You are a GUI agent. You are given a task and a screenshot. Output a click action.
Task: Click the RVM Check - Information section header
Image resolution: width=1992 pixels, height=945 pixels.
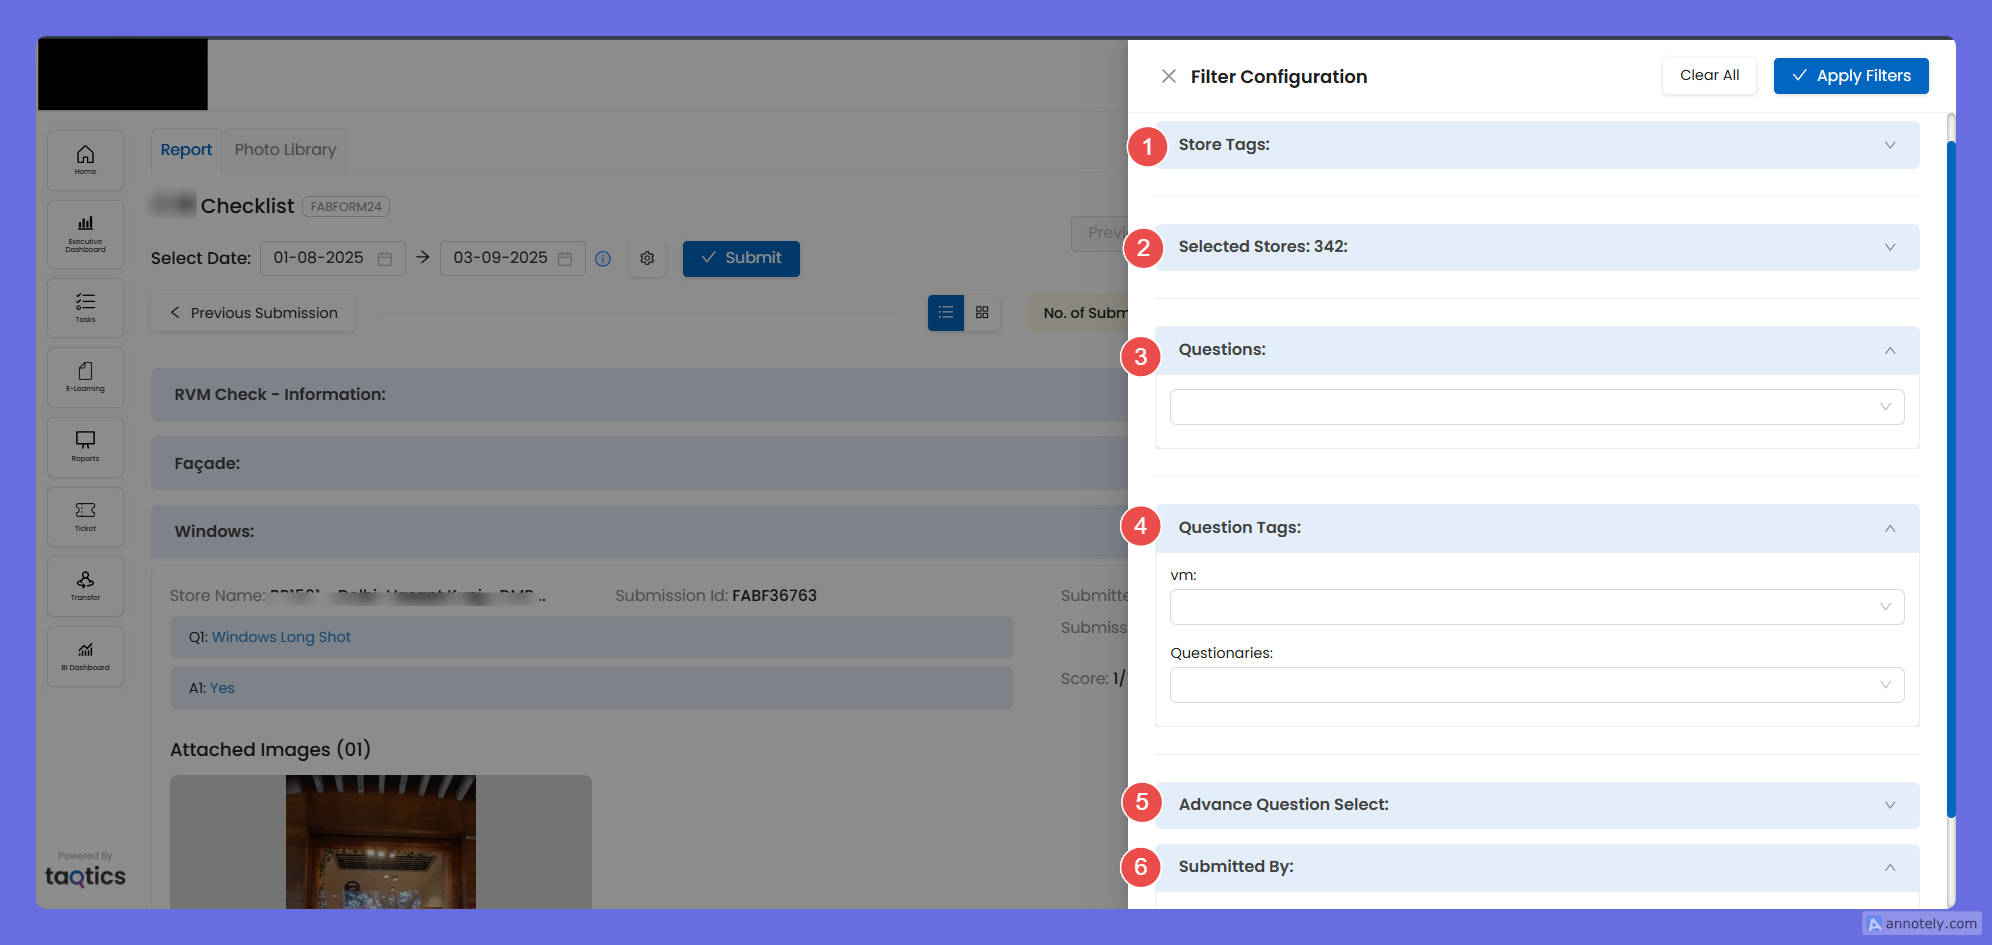[x=640, y=395]
